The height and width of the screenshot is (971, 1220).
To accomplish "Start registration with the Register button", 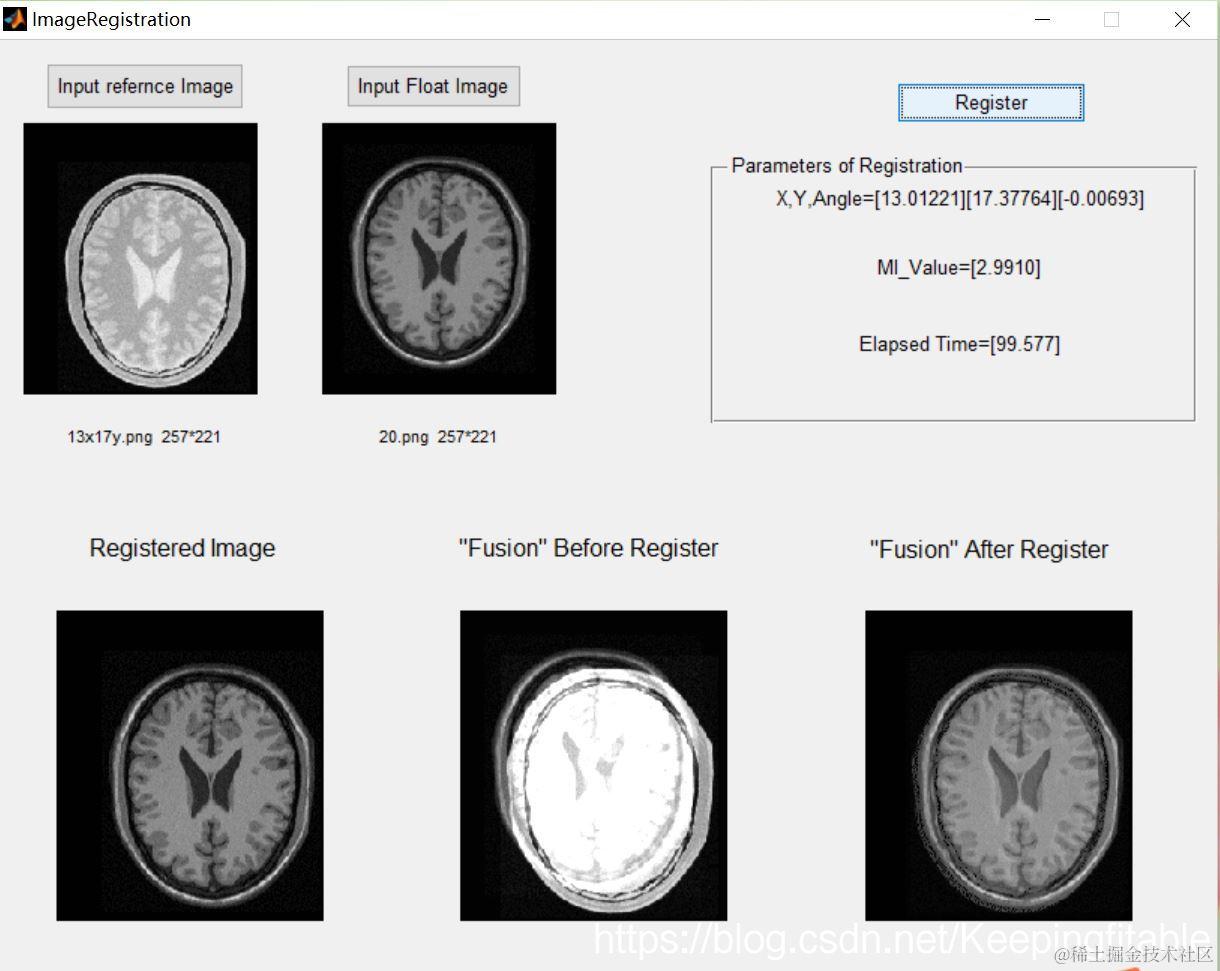I will pyautogui.click(x=991, y=102).
